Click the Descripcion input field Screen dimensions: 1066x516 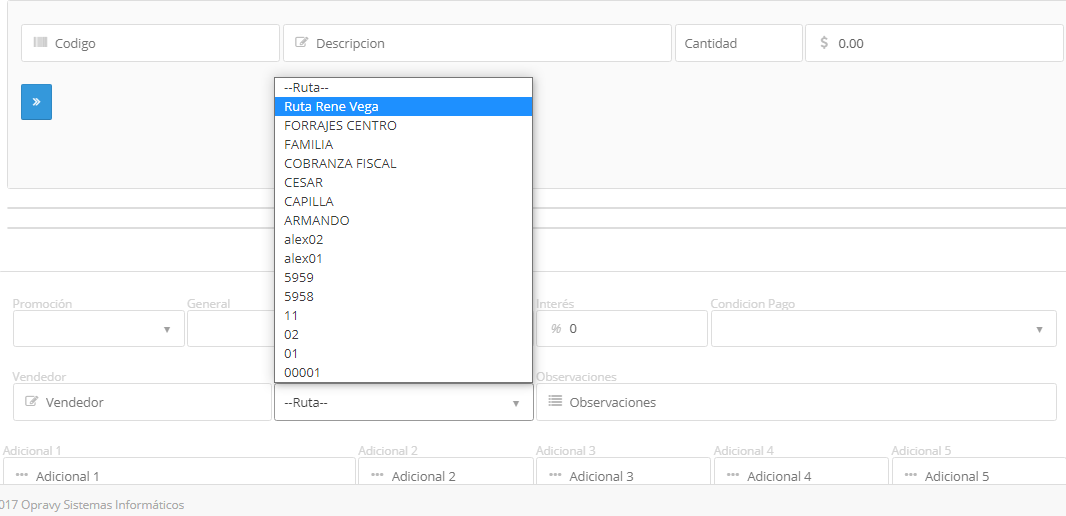[x=477, y=44]
